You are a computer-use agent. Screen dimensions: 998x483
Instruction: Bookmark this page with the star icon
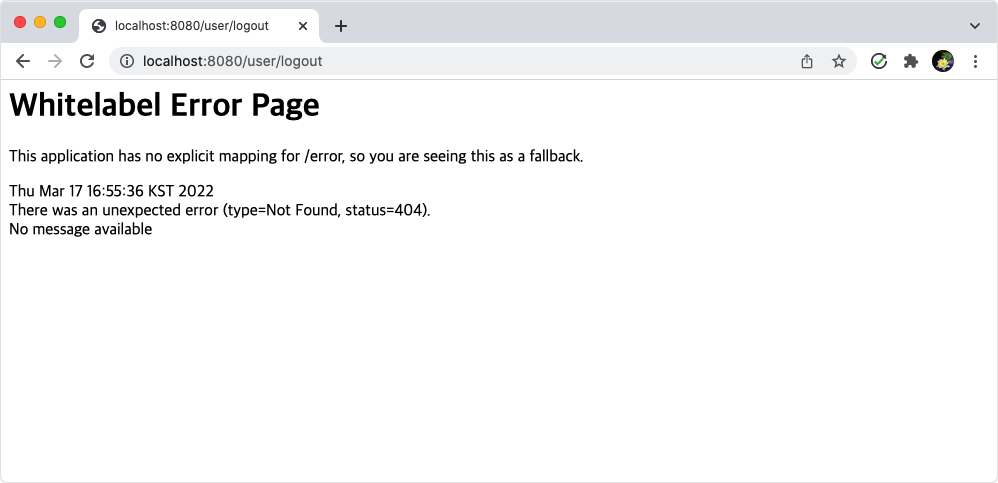click(839, 61)
